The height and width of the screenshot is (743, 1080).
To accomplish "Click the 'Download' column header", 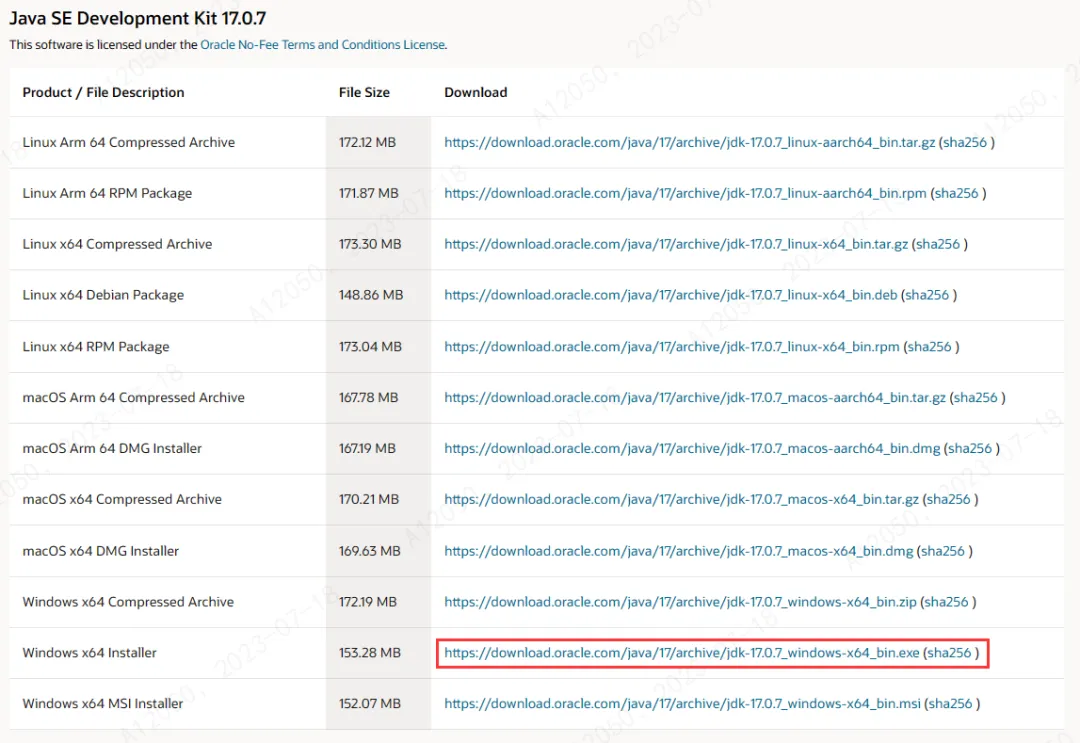I will 476,93.
